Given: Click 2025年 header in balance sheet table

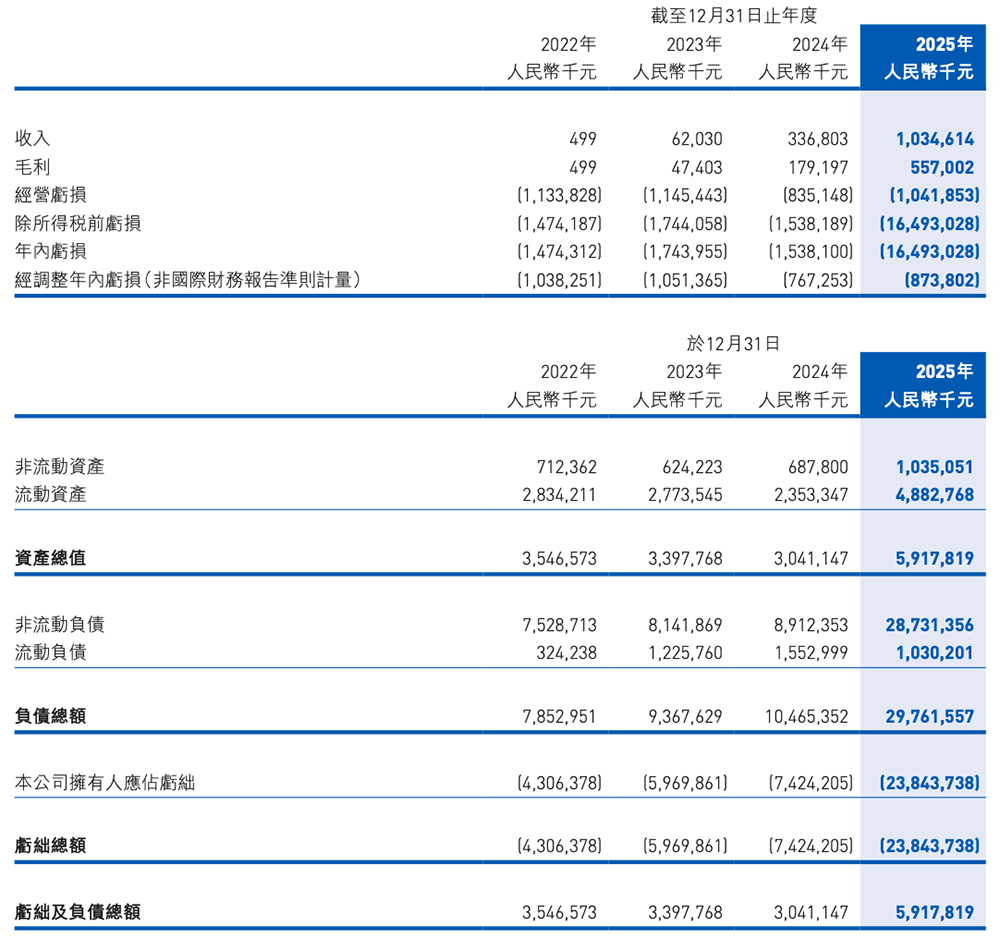Looking at the screenshot, I should click(x=945, y=371).
